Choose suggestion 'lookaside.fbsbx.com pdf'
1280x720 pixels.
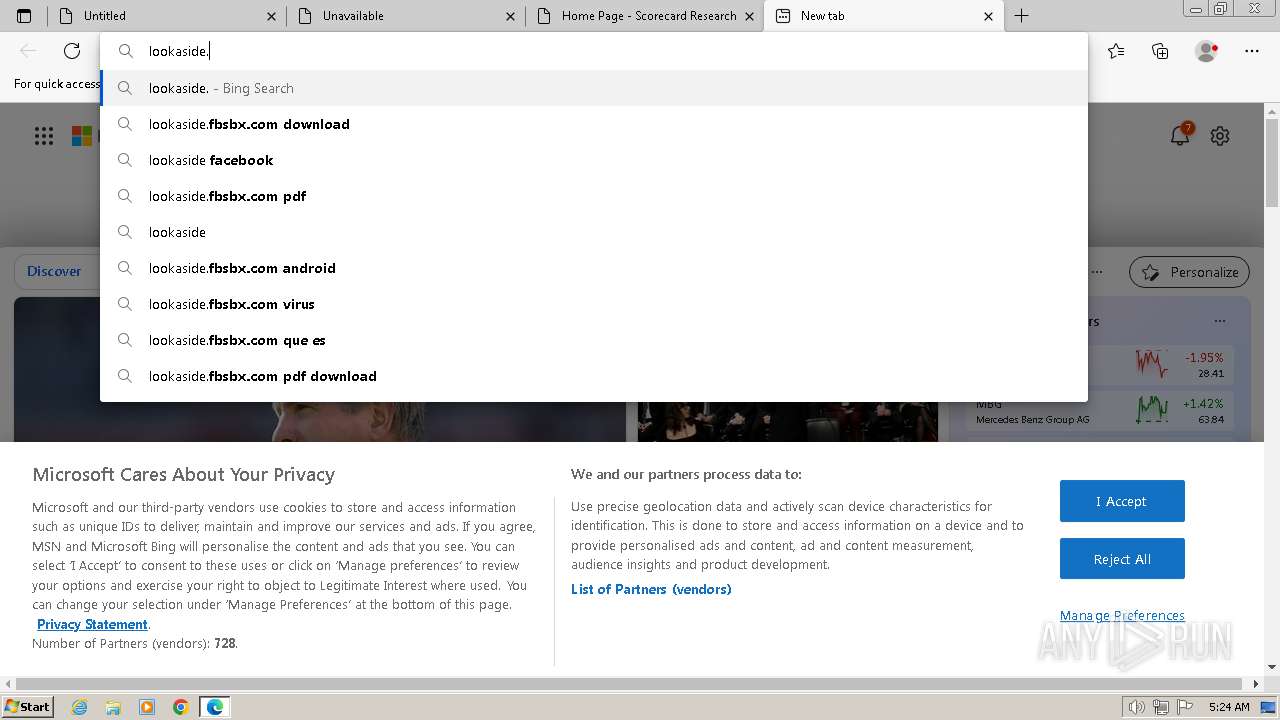tap(594, 196)
